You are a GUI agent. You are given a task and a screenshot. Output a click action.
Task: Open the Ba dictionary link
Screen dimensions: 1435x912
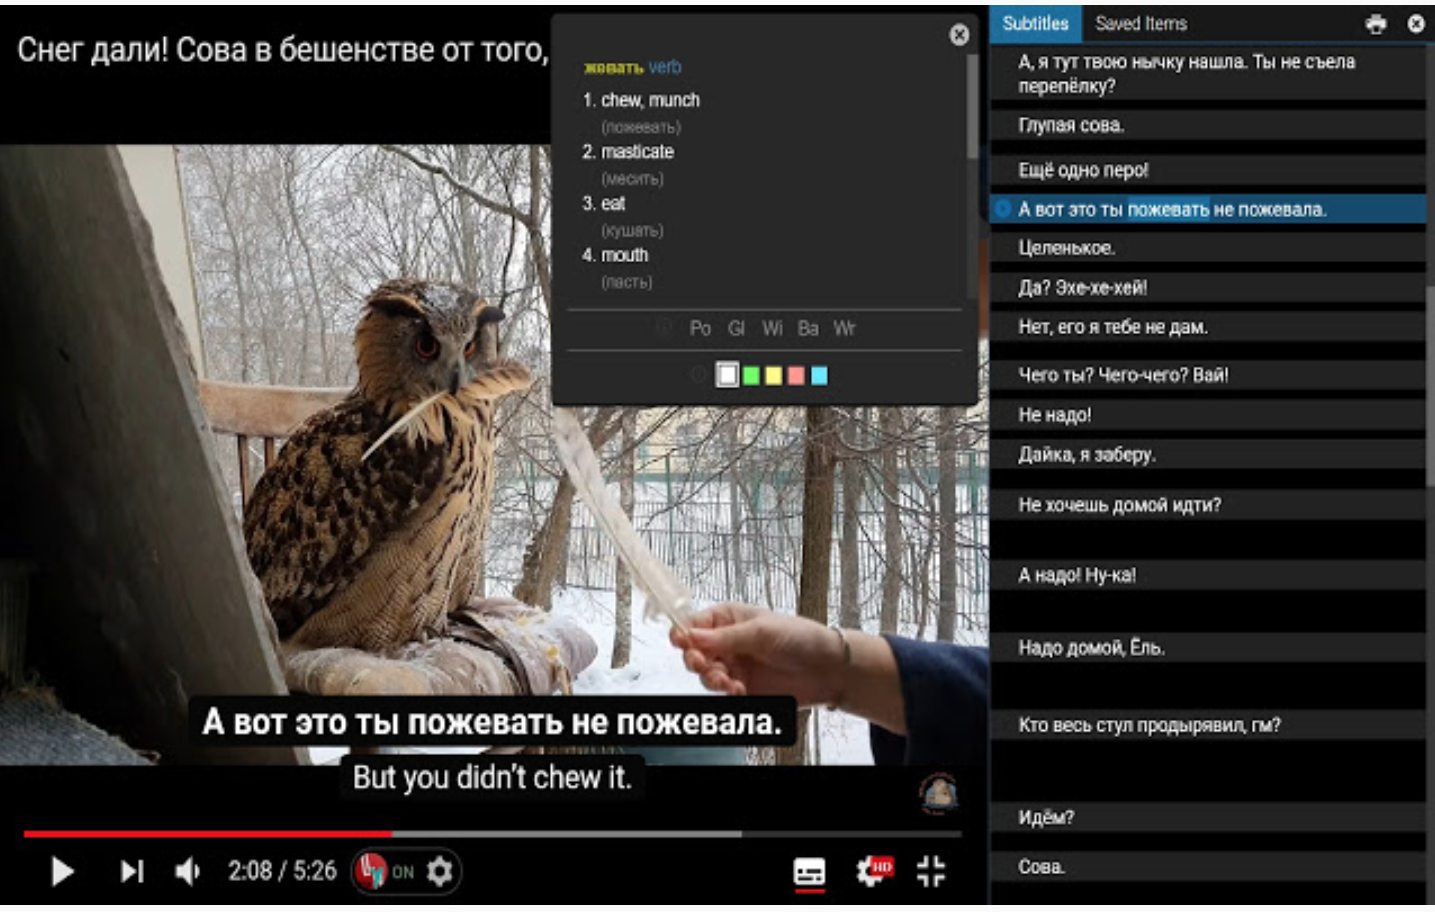(808, 328)
